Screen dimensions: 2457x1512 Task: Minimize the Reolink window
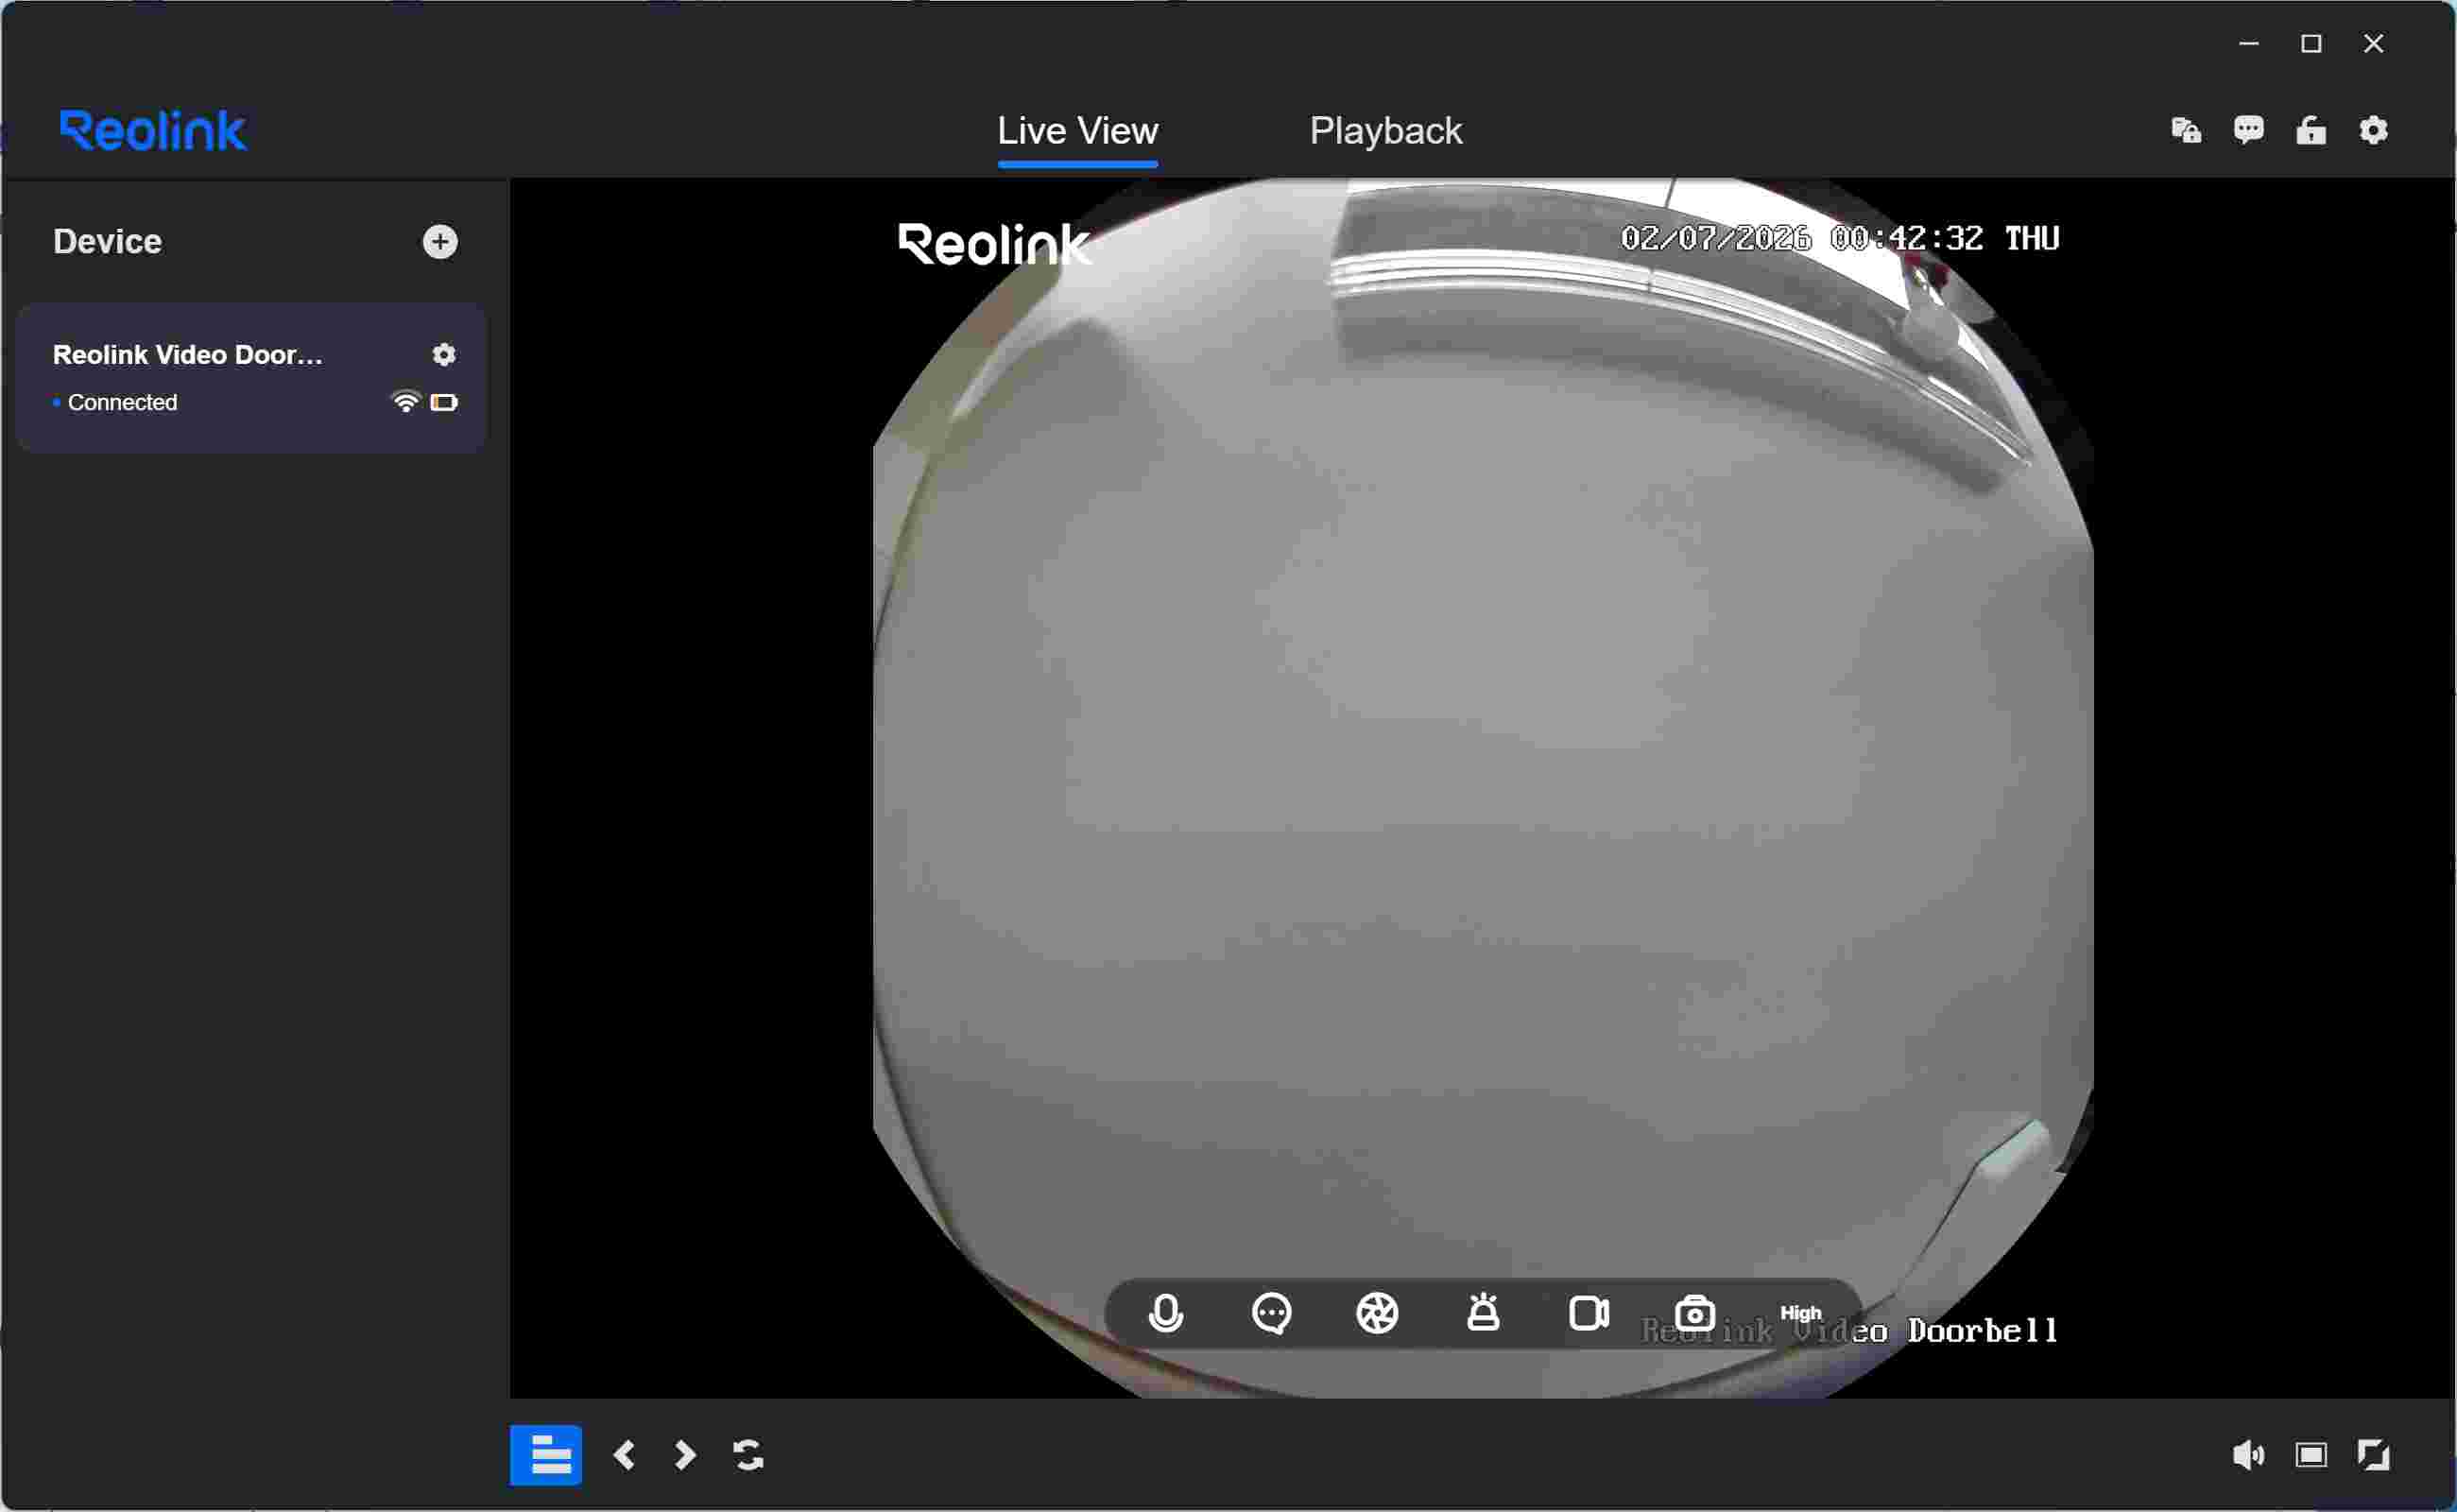click(2249, 44)
